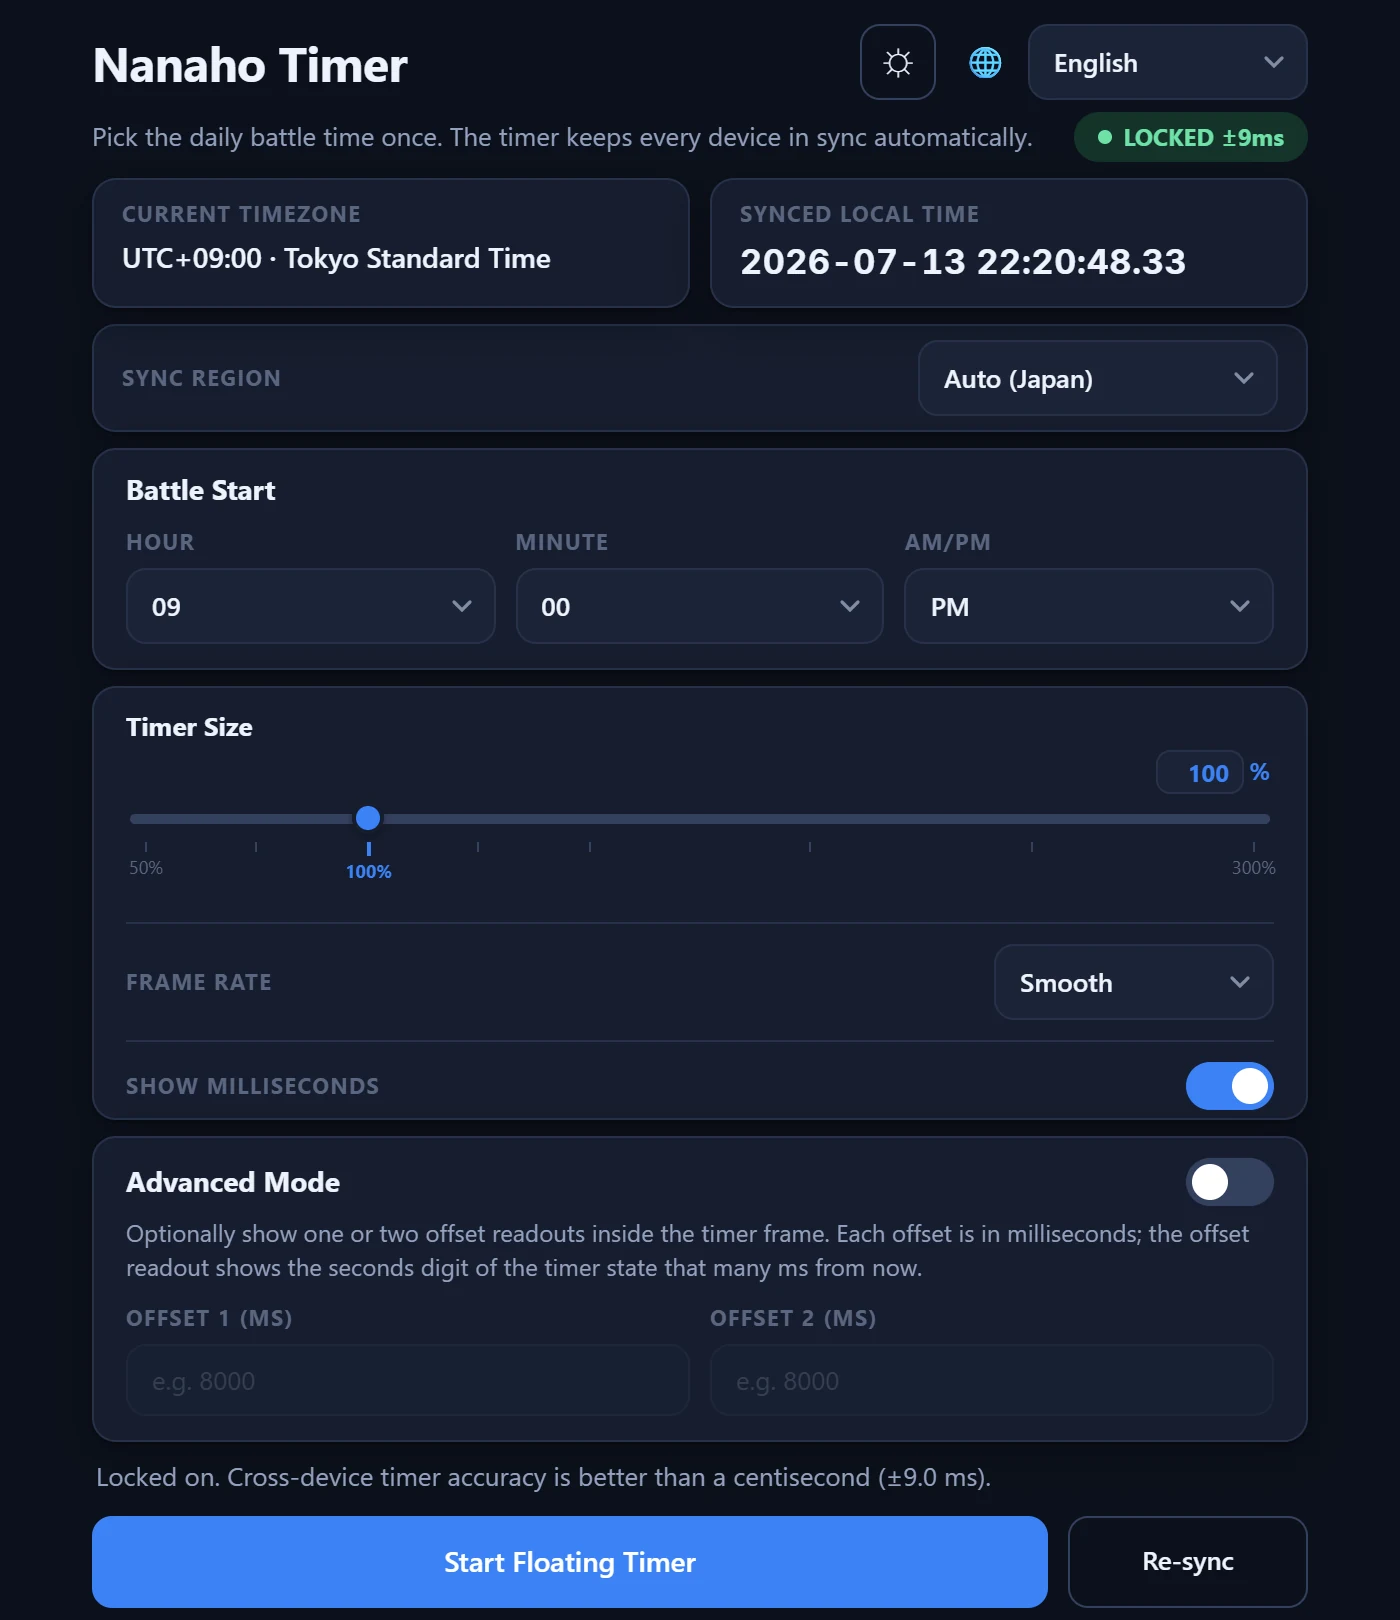Click the synced time 2026-07-13 22:20:48.33
The width and height of the screenshot is (1400, 1620).
(x=962, y=262)
